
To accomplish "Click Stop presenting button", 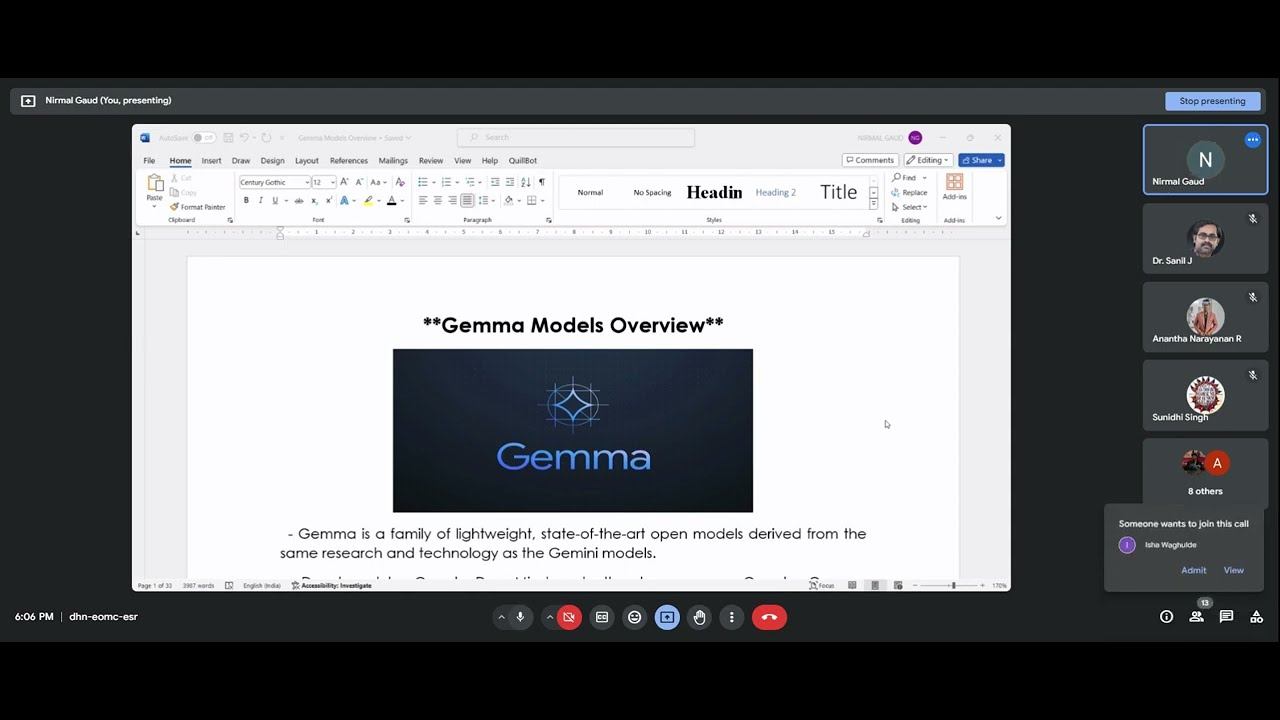I will (x=1212, y=101).
